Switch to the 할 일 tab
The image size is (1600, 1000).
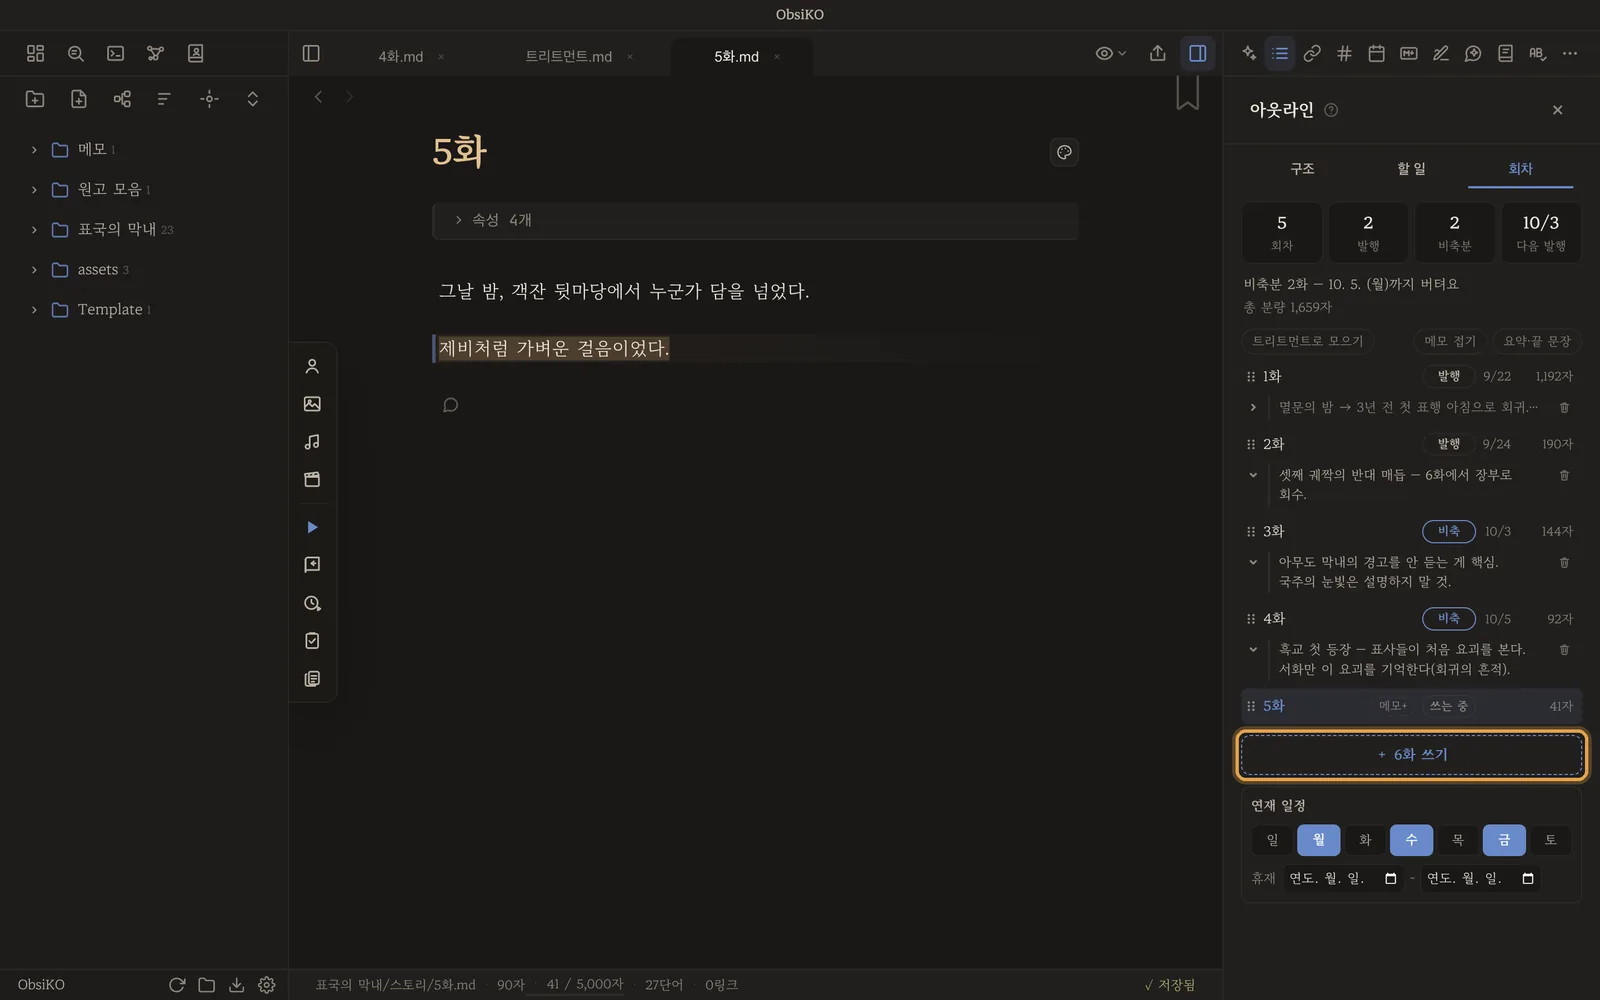click(1411, 169)
